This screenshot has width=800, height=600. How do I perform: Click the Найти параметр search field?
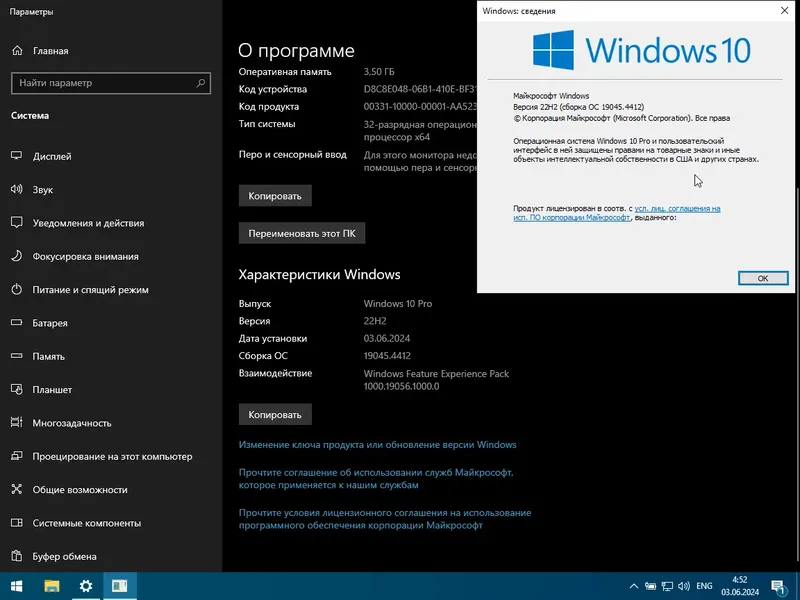point(110,83)
